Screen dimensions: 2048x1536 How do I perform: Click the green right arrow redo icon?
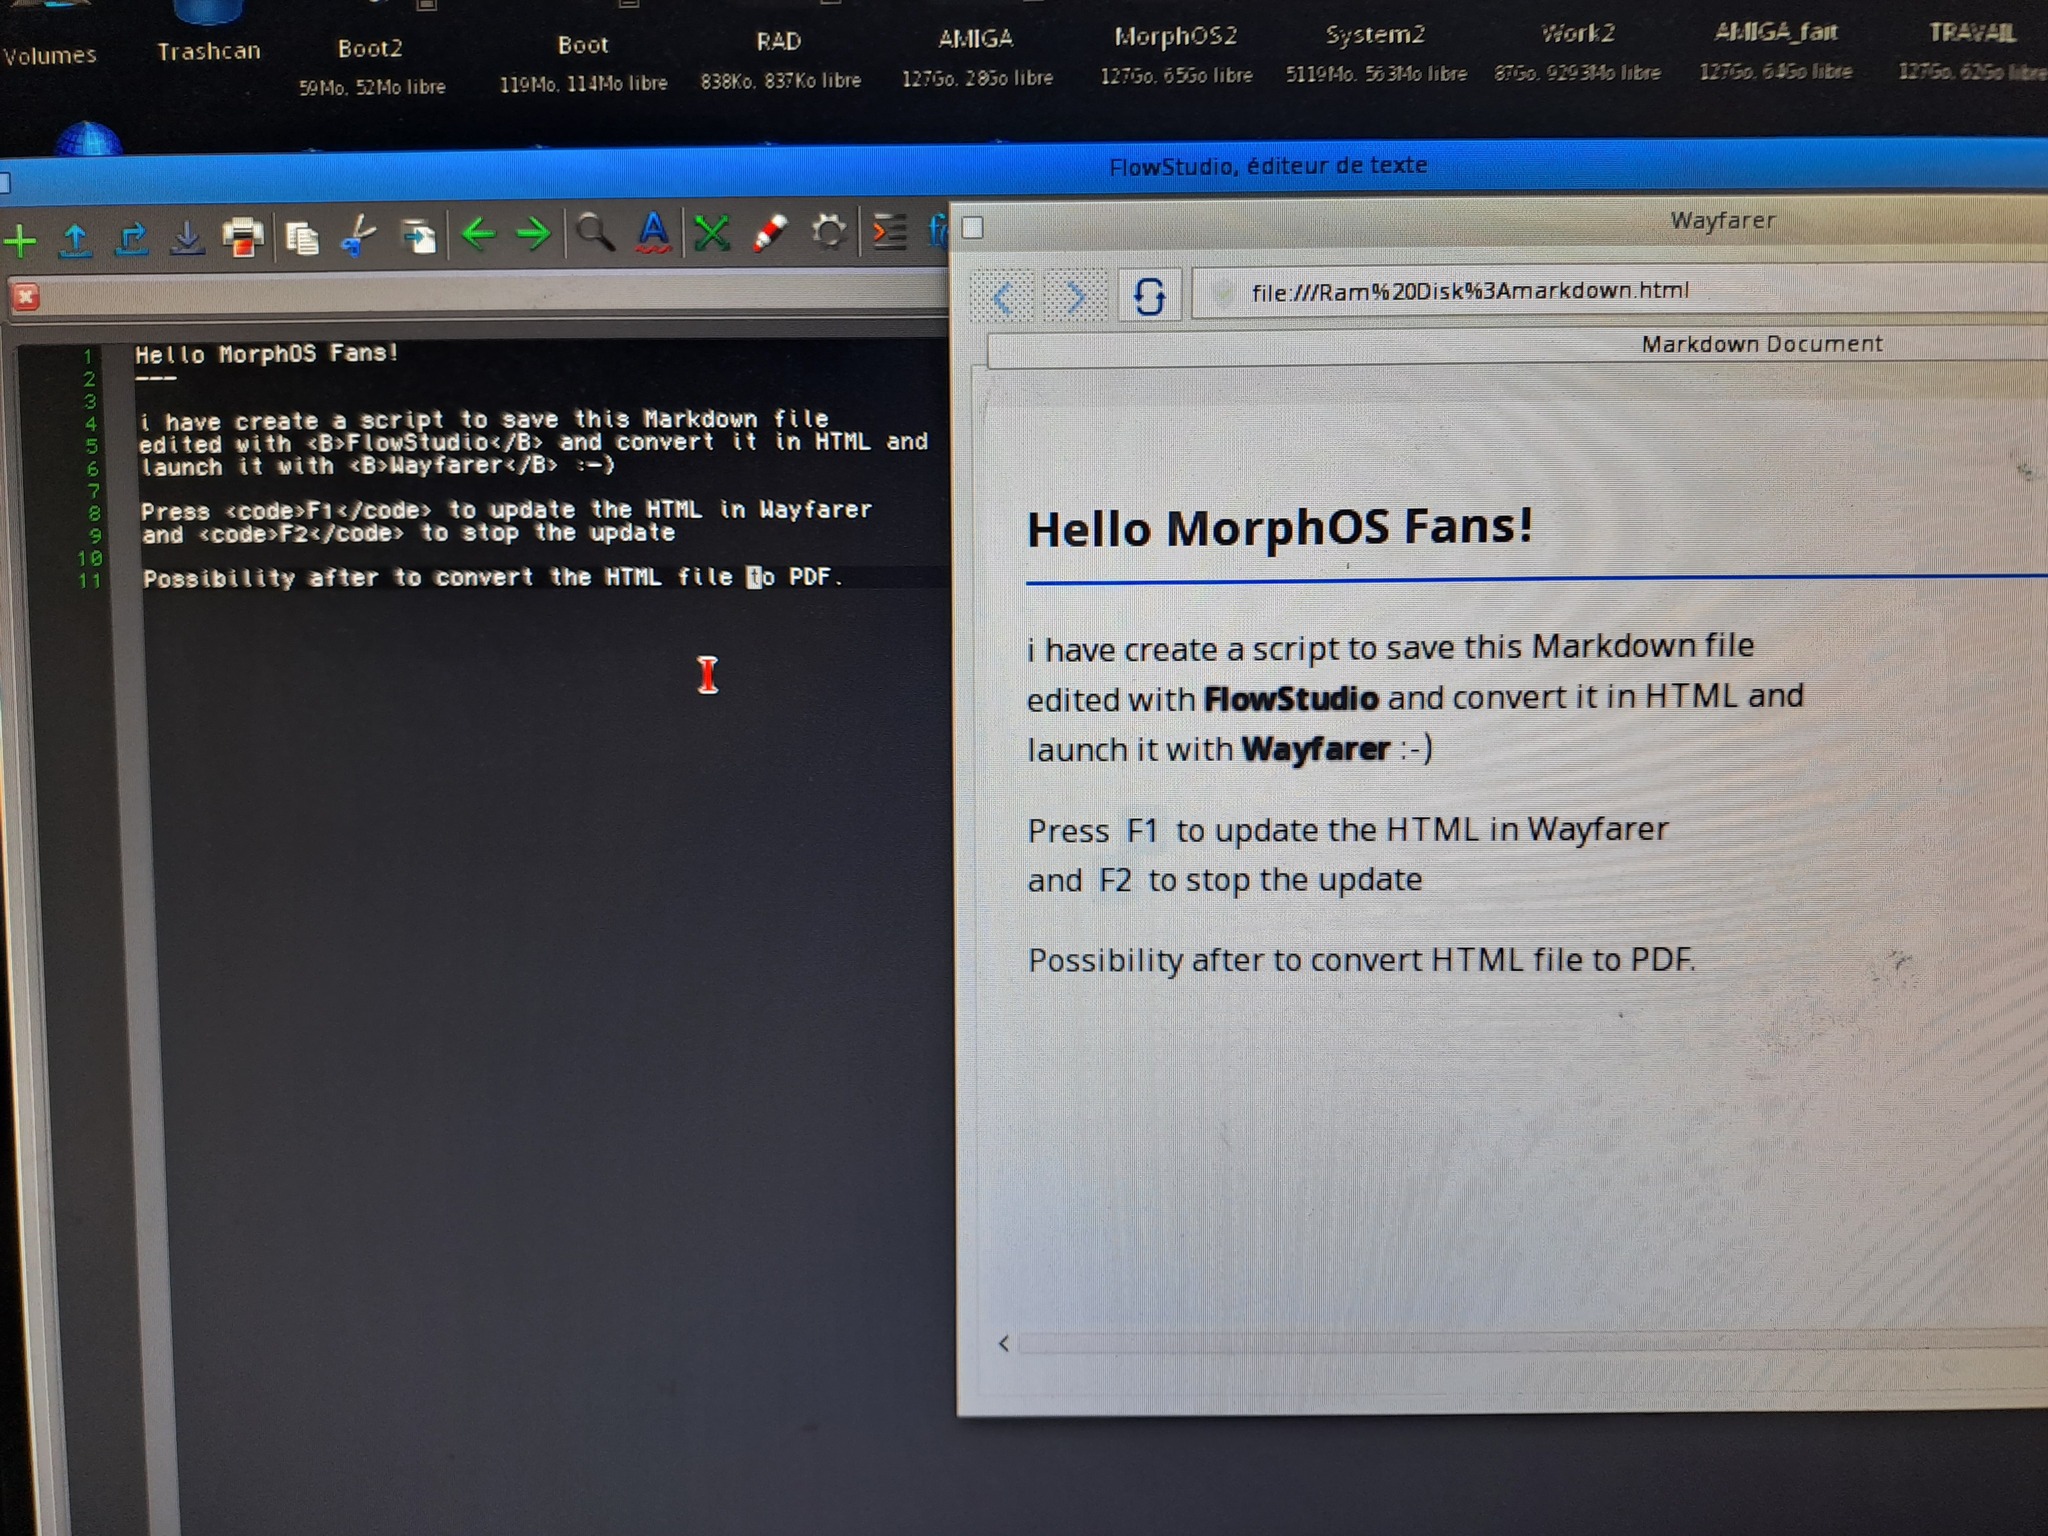534,234
